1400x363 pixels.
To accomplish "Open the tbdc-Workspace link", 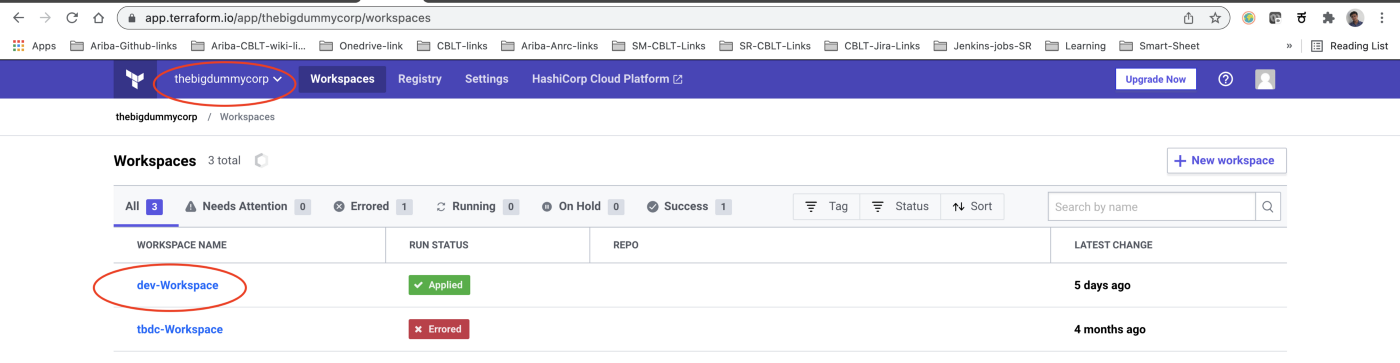I will click(180, 329).
